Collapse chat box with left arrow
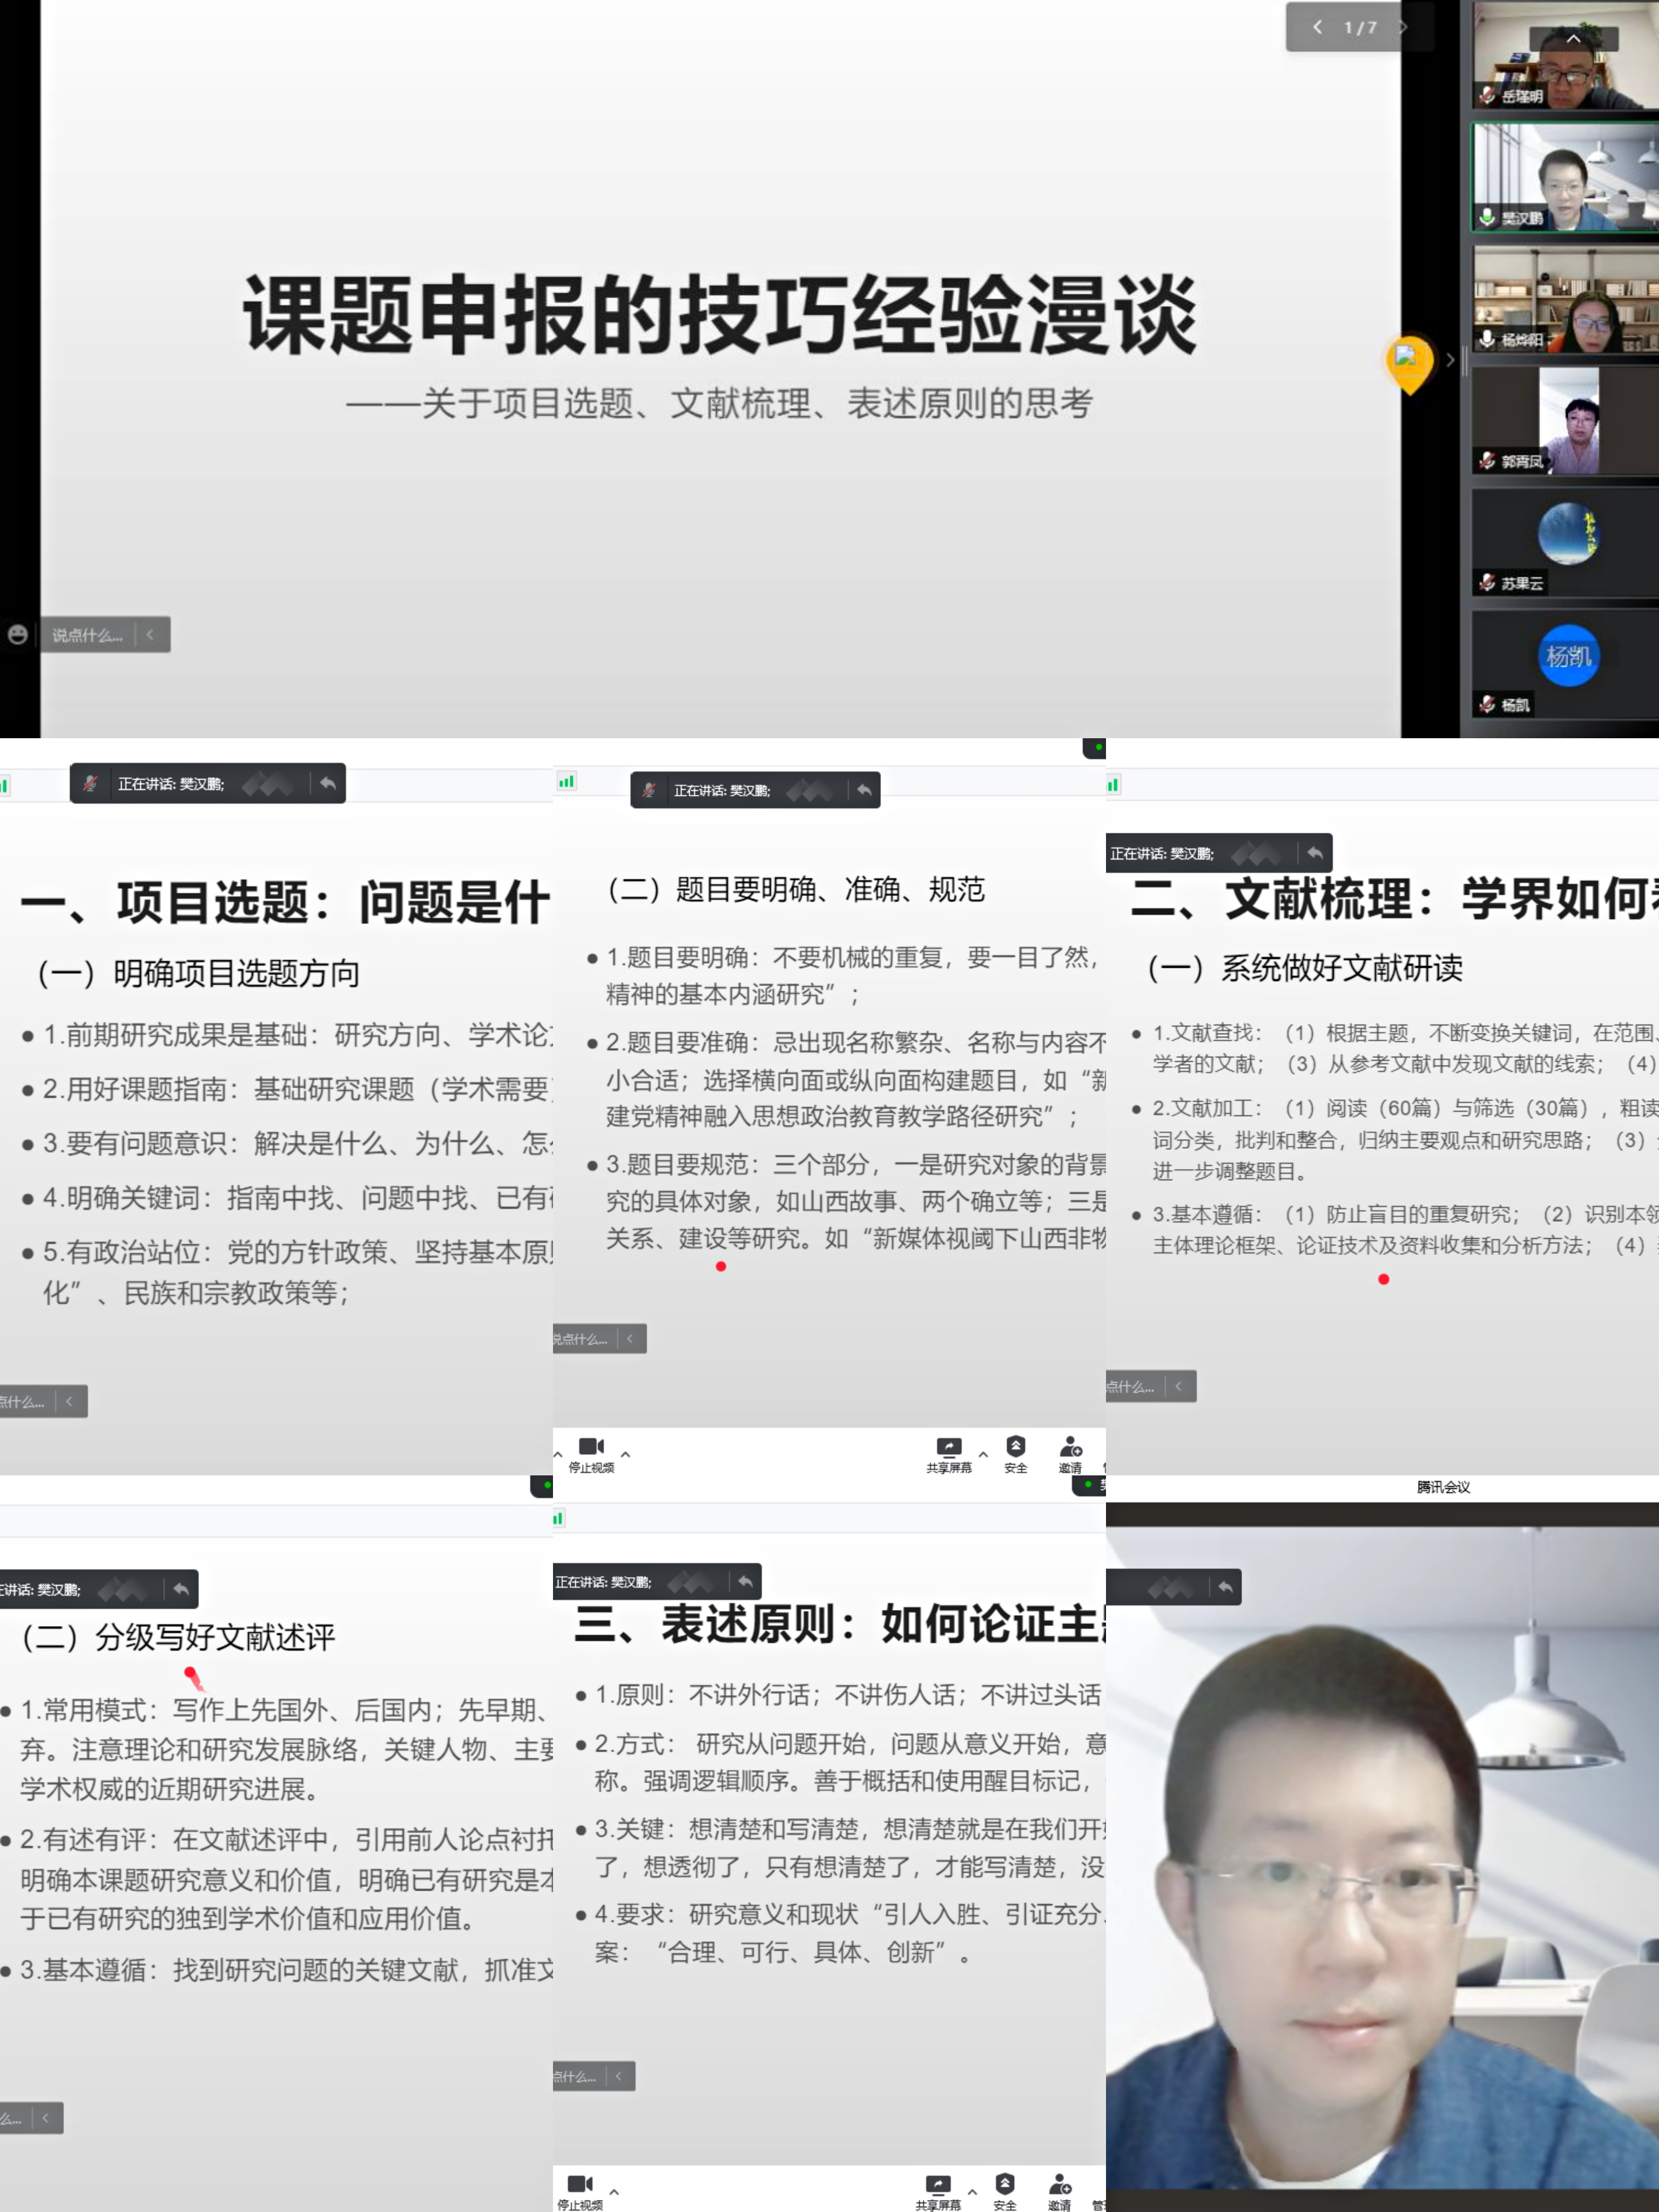The image size is (1659, 2212). (x=150, y=634)
